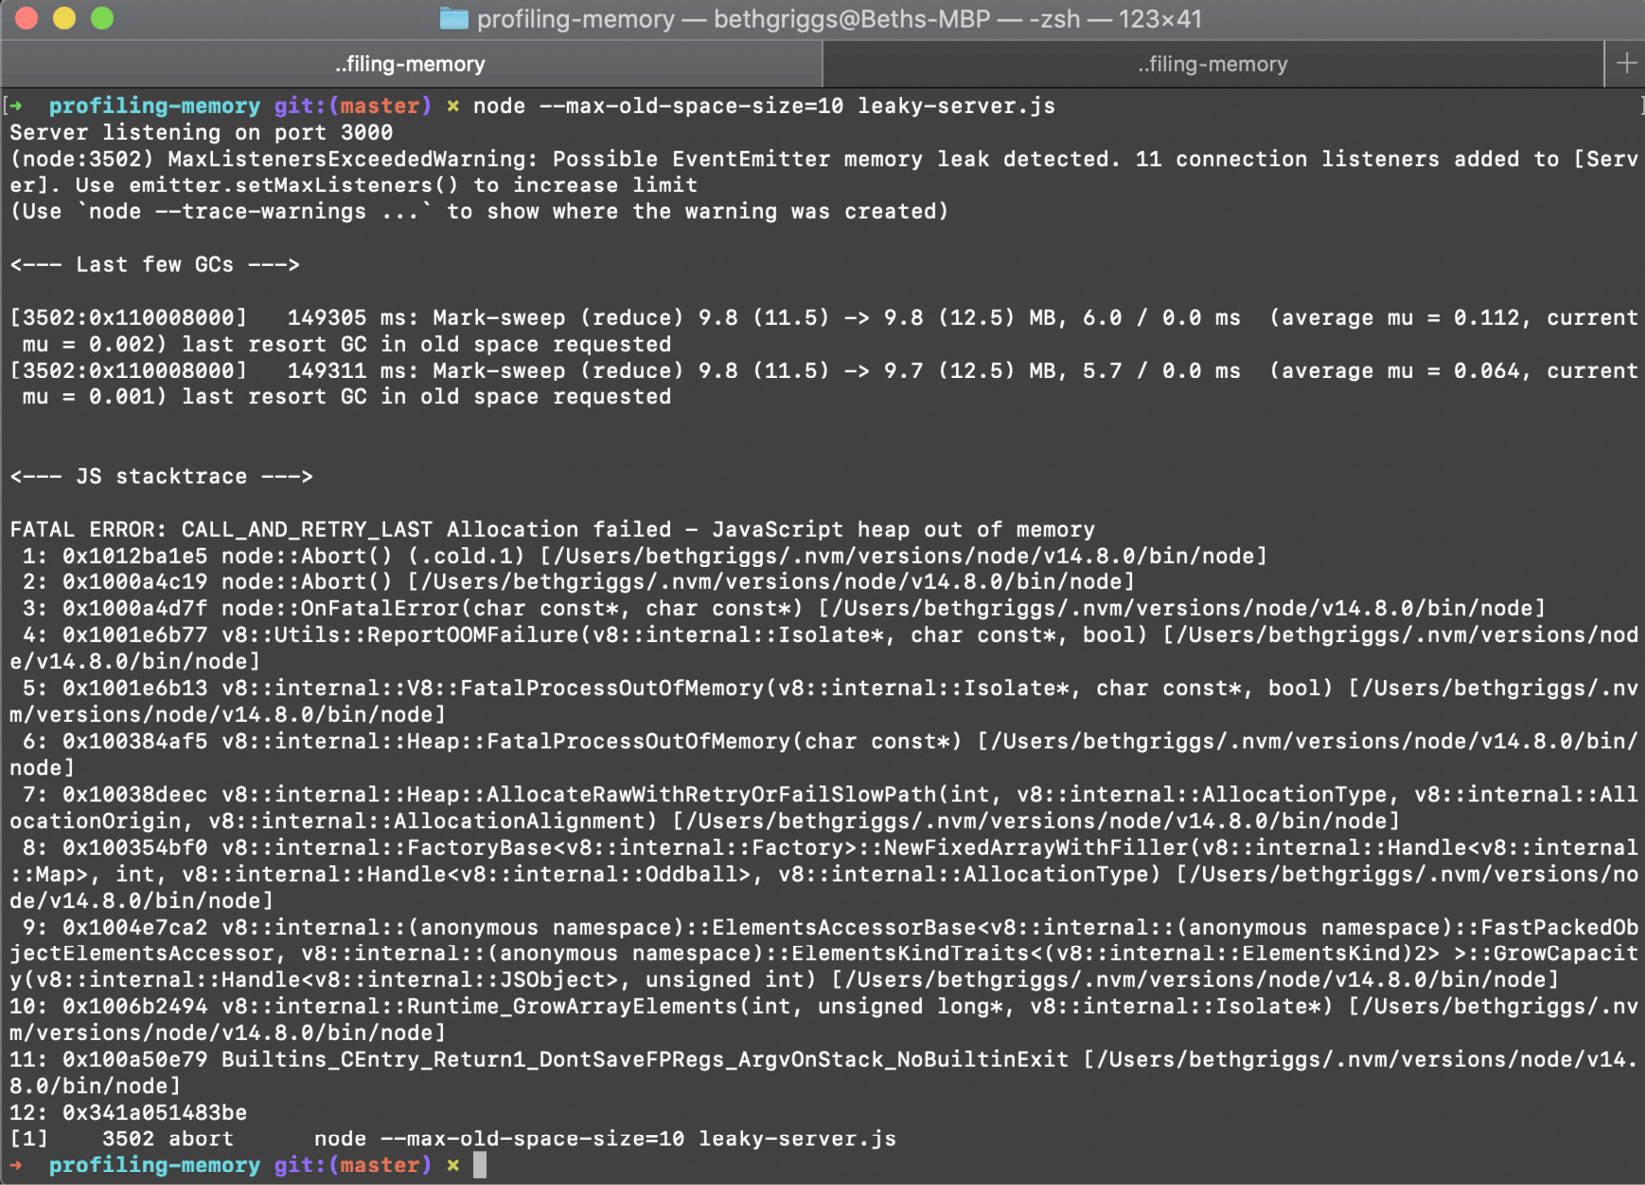This screenshot has width=1645, height=1185.
Task: Select the active ..filing-memory tab
Action: coord(410,63)
